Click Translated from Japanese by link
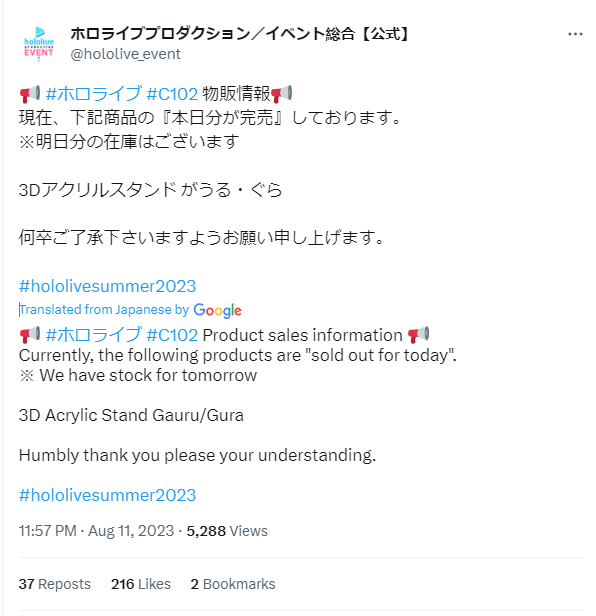 104,310
